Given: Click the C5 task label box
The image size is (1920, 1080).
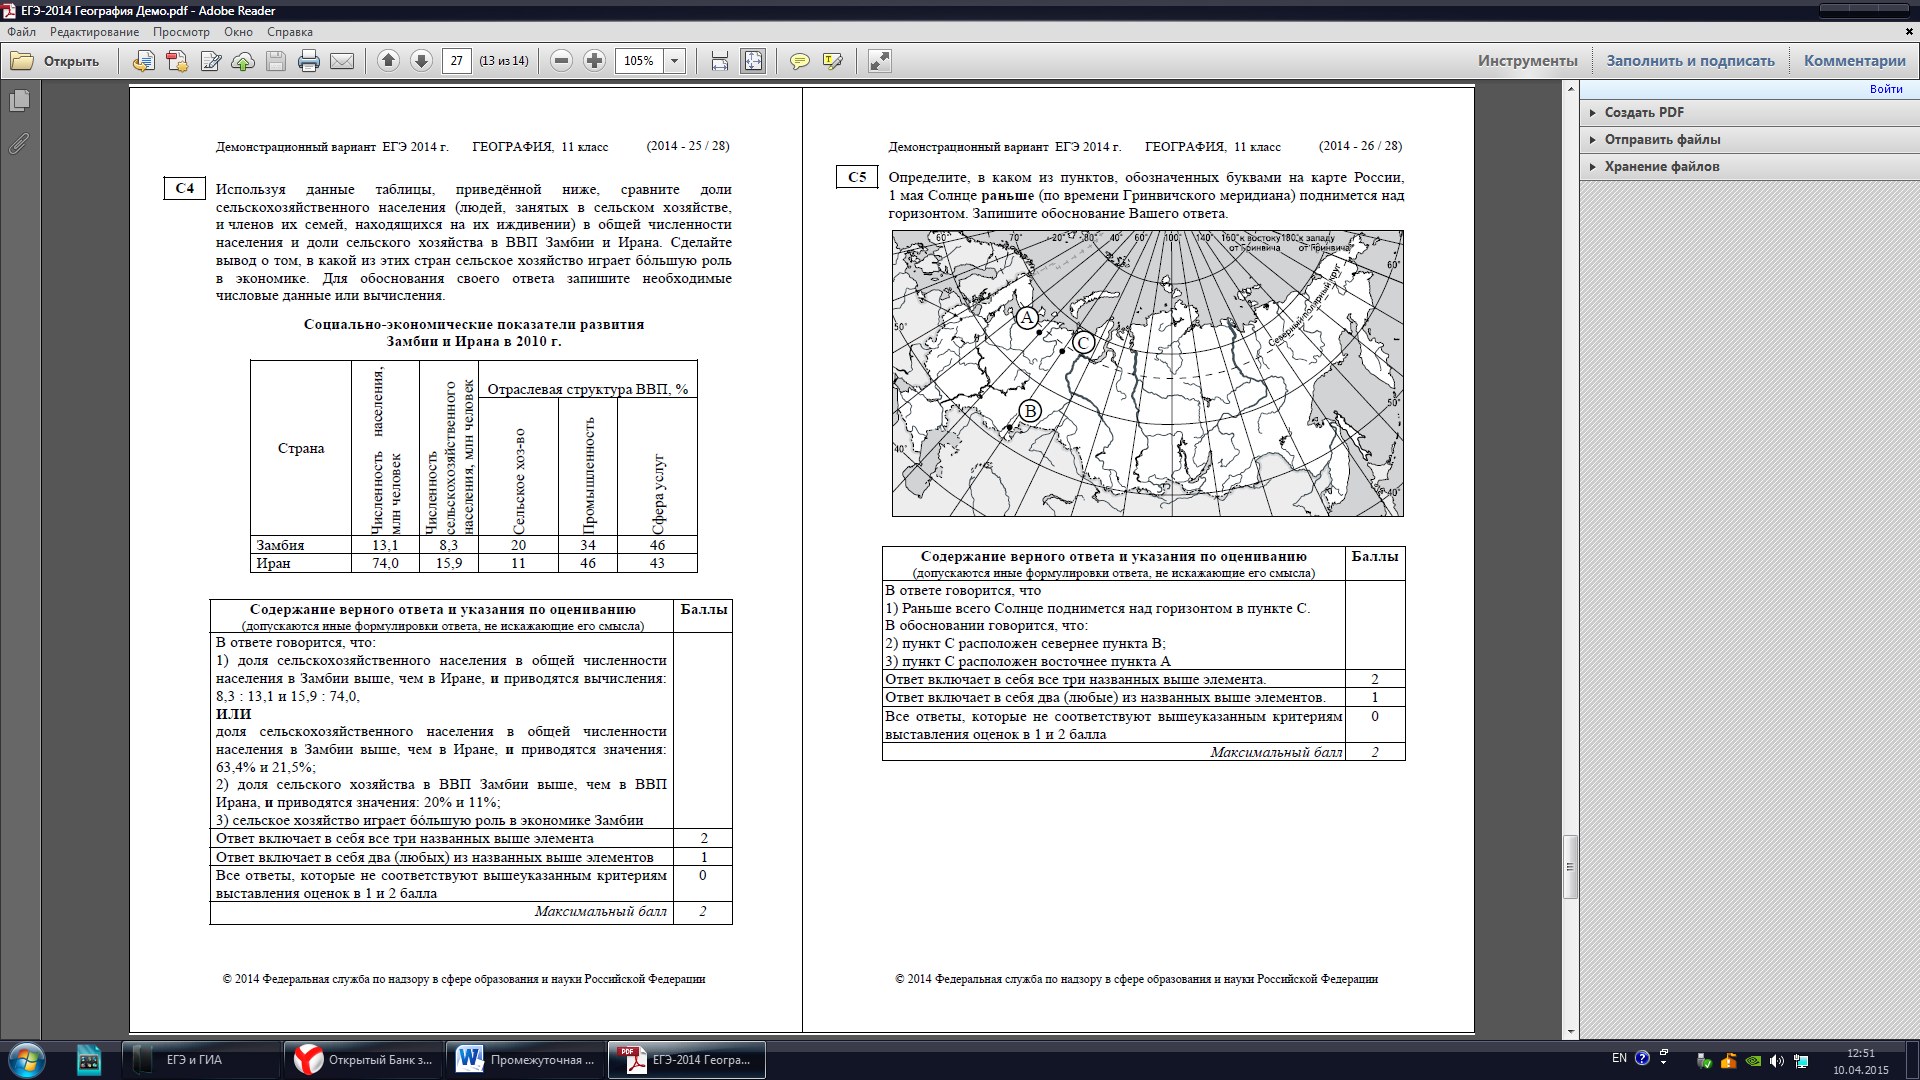Looking at the screenshot, I should click(857, 177).
